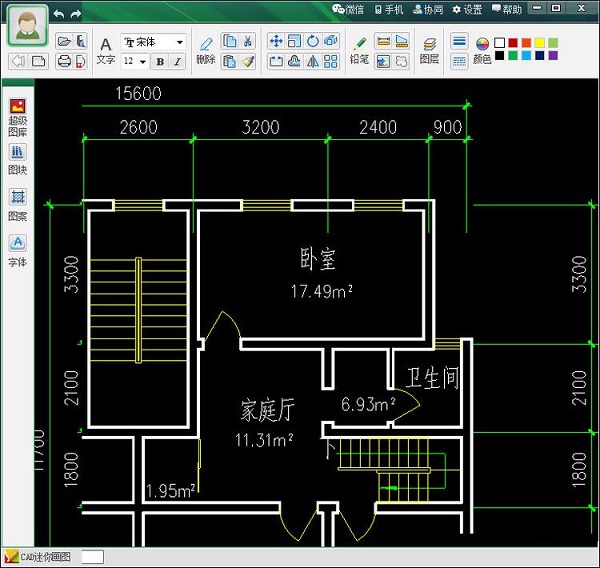Click the print icon
600x568 pixels.
(x=64, y=61)
